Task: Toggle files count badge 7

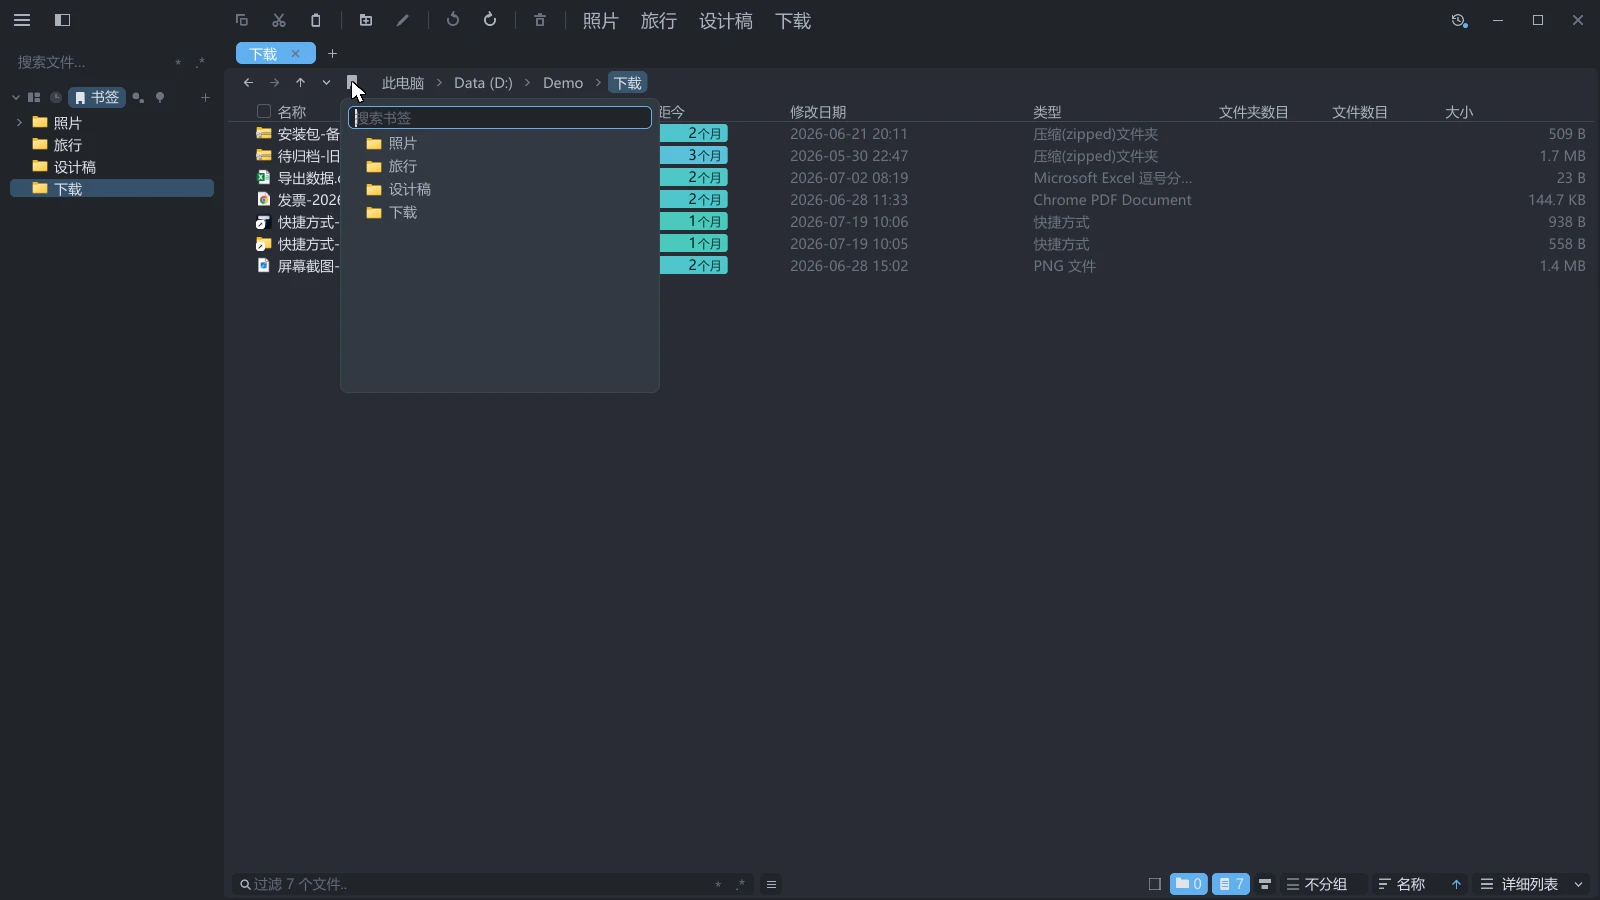Action: [x=1231, y=884]
